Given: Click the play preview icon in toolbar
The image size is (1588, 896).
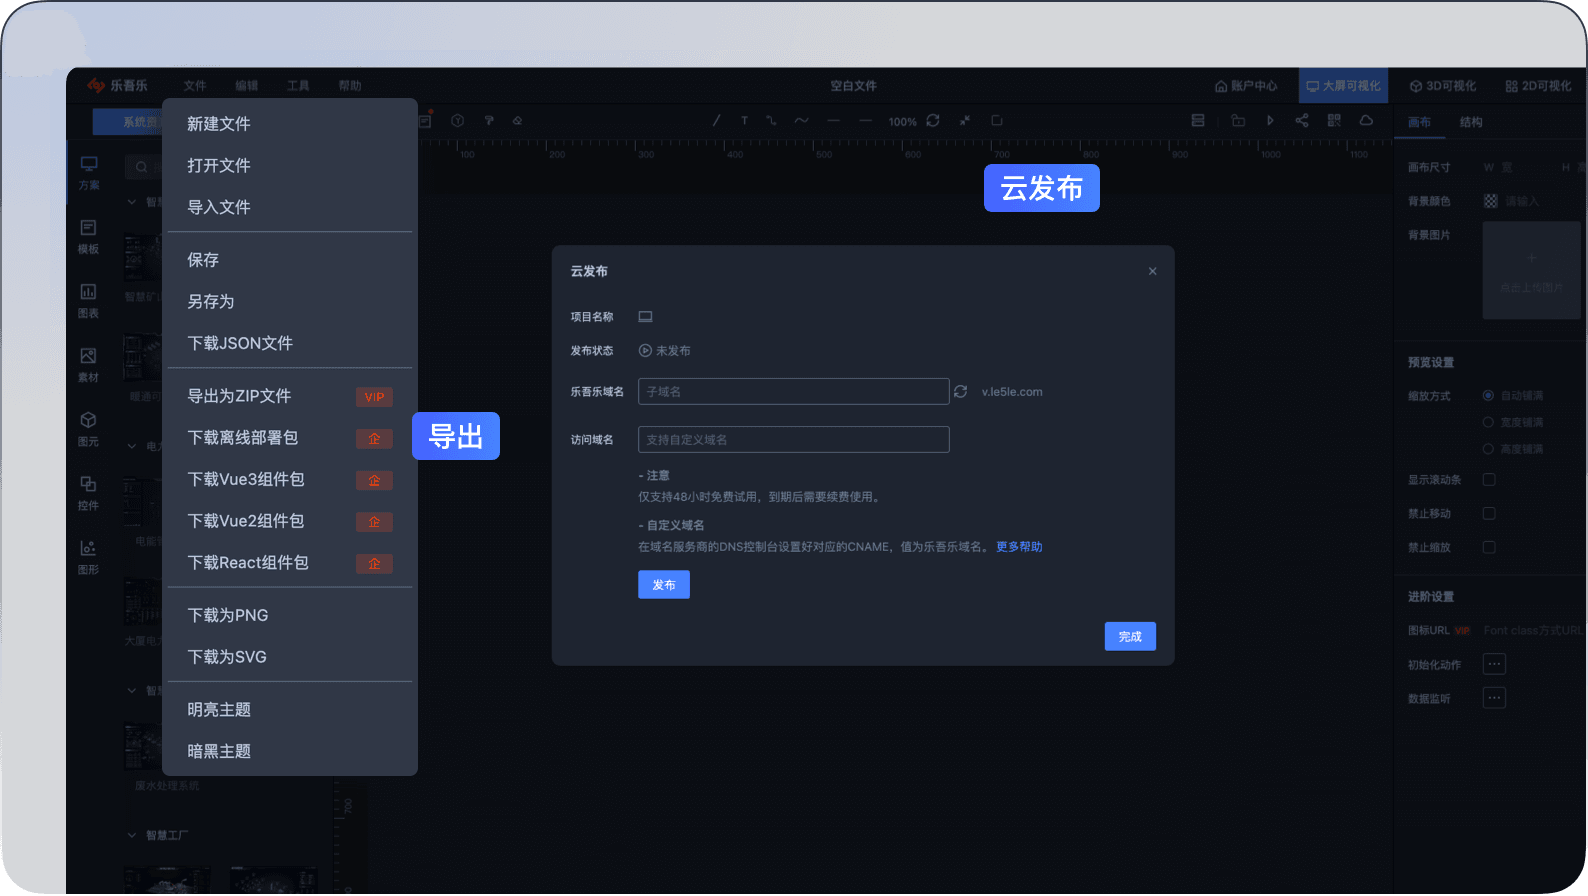Looking at the screenshot, I should (1270, 121).
